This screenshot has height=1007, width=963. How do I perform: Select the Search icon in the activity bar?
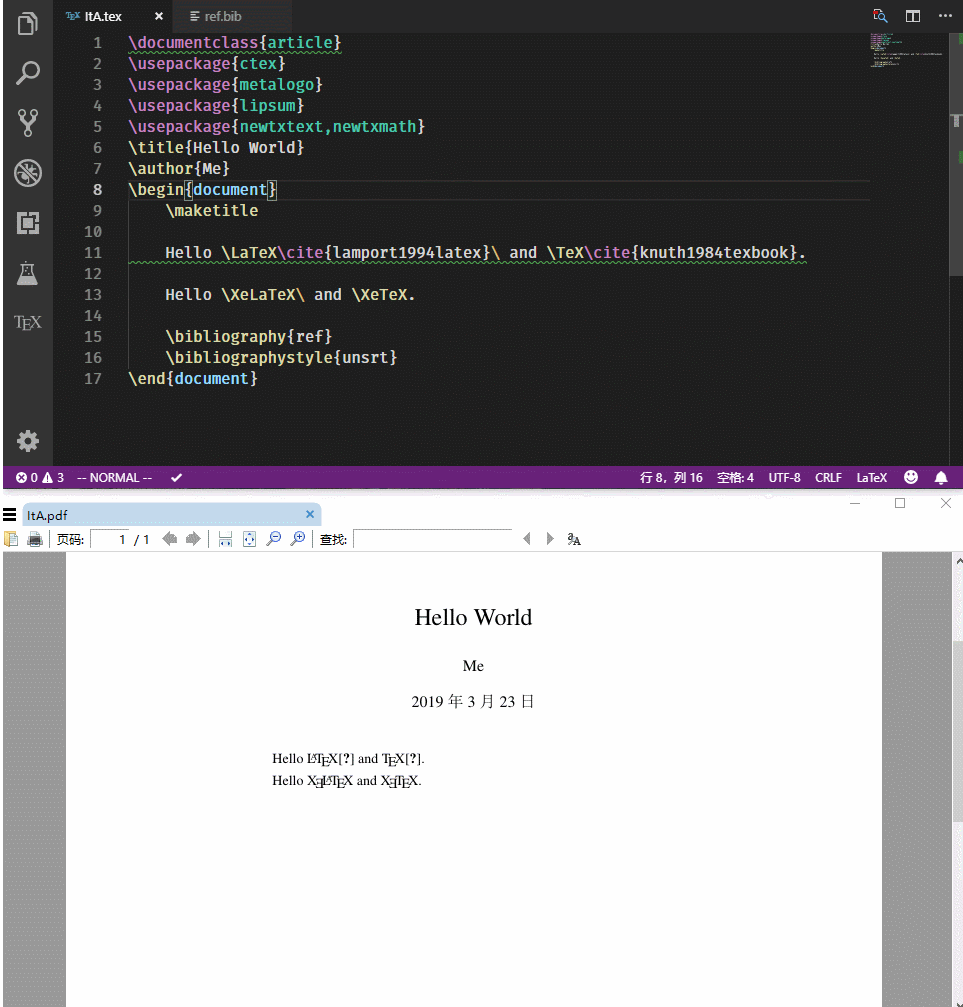click(27, 72)
